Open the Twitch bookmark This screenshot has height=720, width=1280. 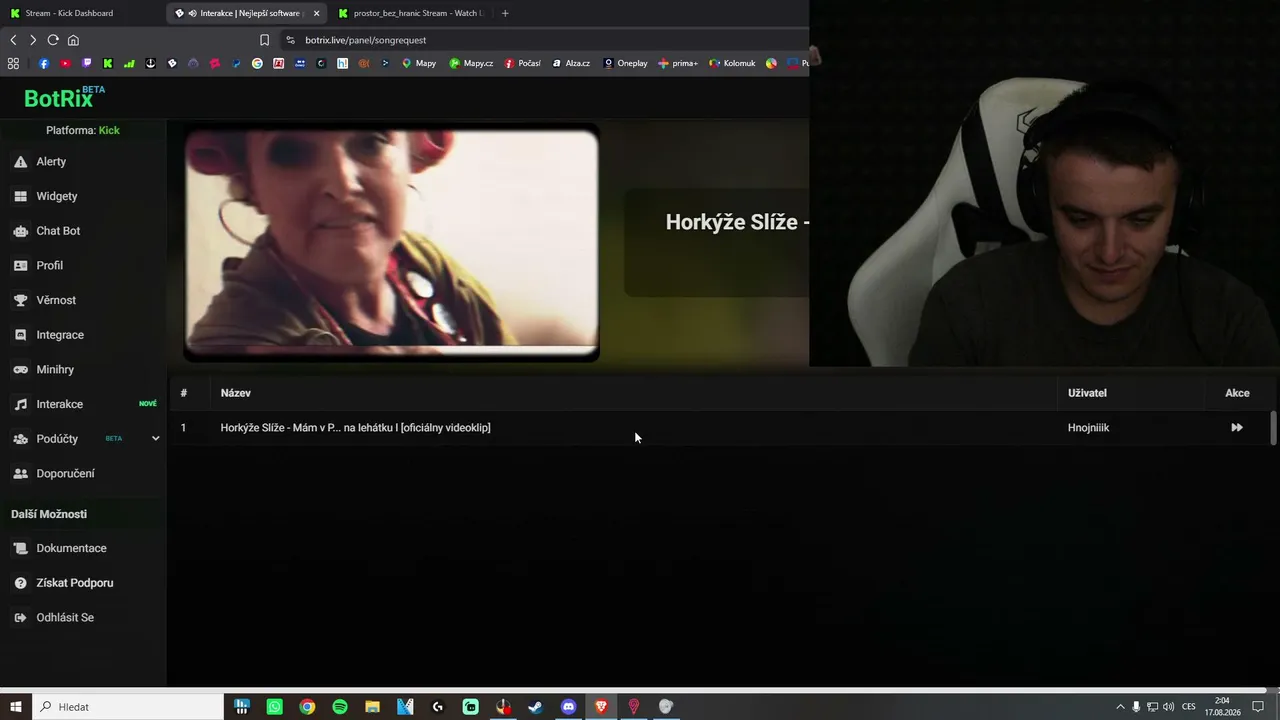click(x=87, y=63)
